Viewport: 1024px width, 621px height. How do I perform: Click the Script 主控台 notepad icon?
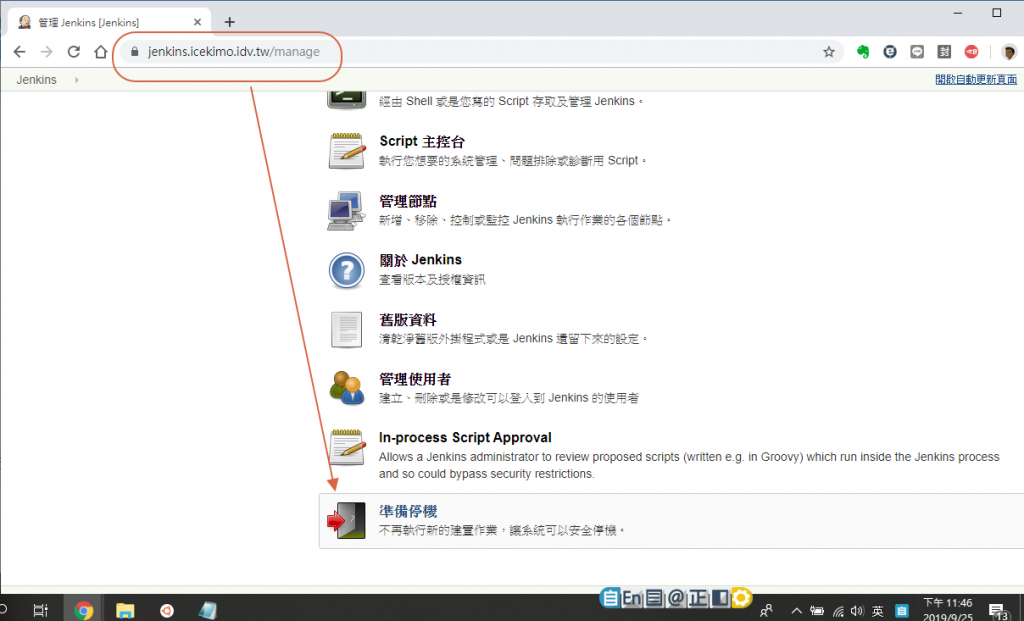pos(347,151)
